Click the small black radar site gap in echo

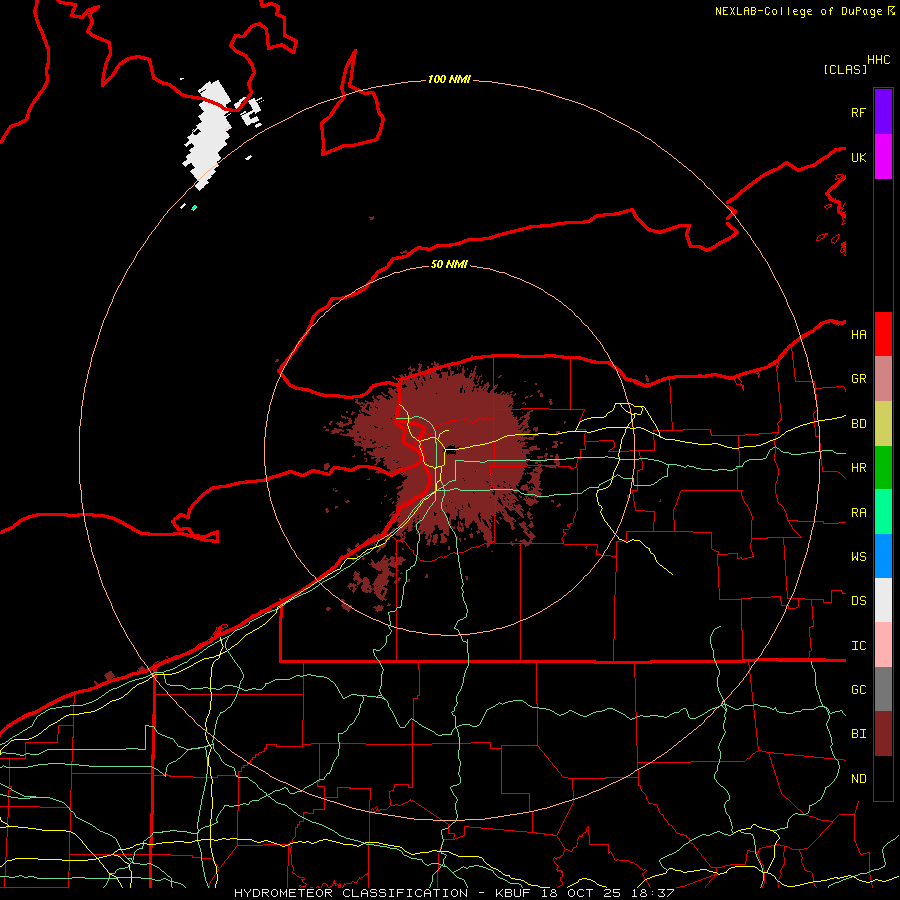tap(452, 448)
